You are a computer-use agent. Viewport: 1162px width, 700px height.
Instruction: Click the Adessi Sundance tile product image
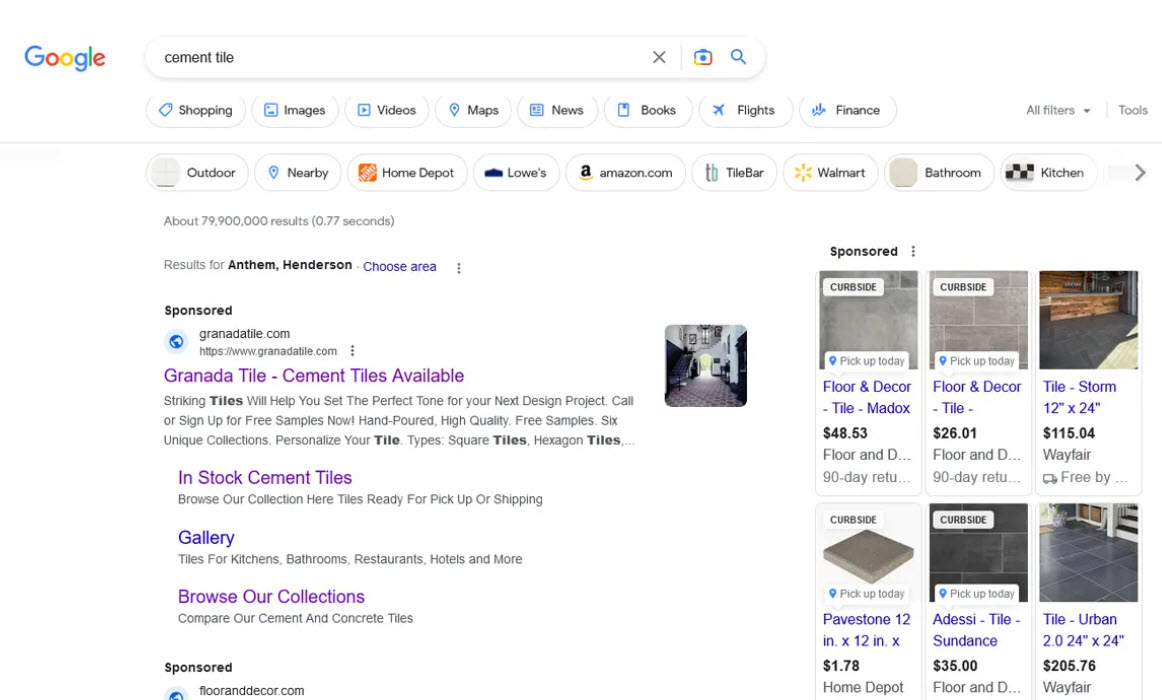978,553
